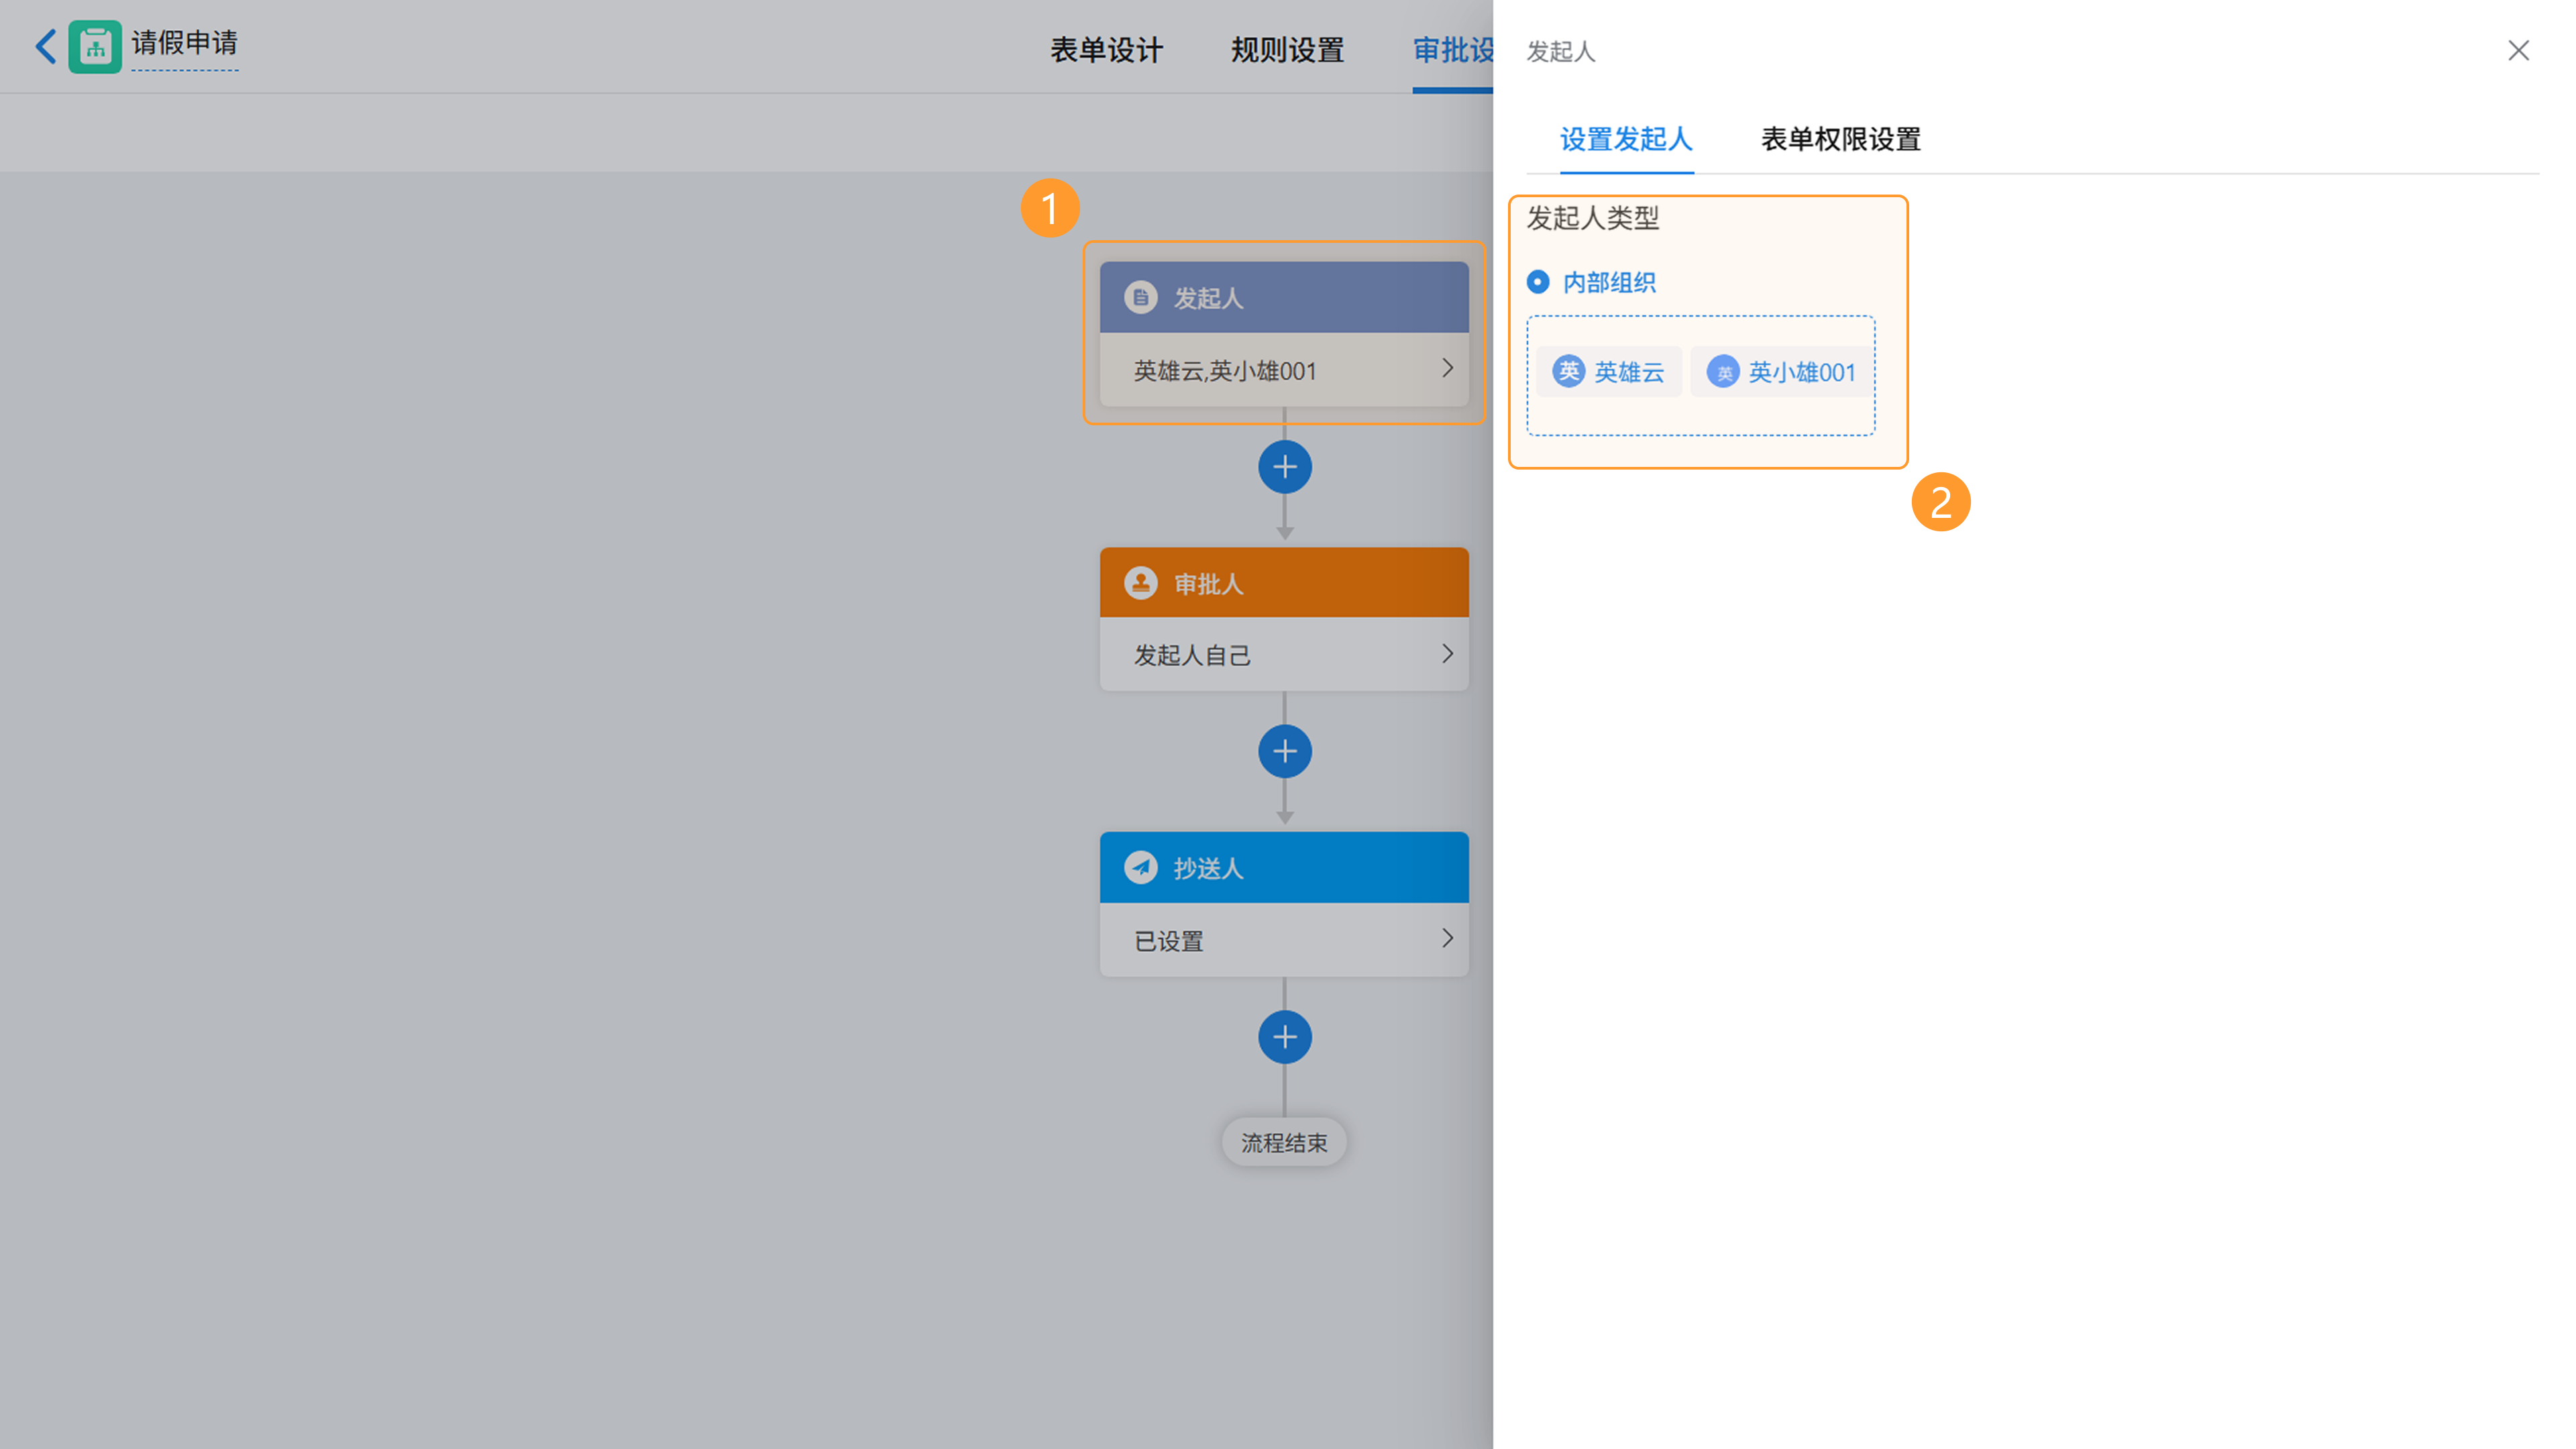Click the 抄送人 paper plane icon
Screen dimensions: 2576x1449
(x=1140, y=867)
